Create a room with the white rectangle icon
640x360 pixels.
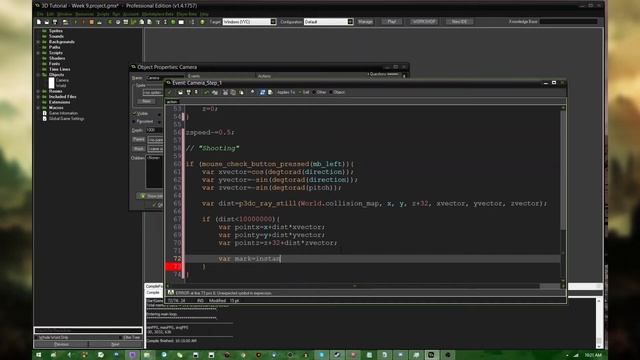point(181,22)
